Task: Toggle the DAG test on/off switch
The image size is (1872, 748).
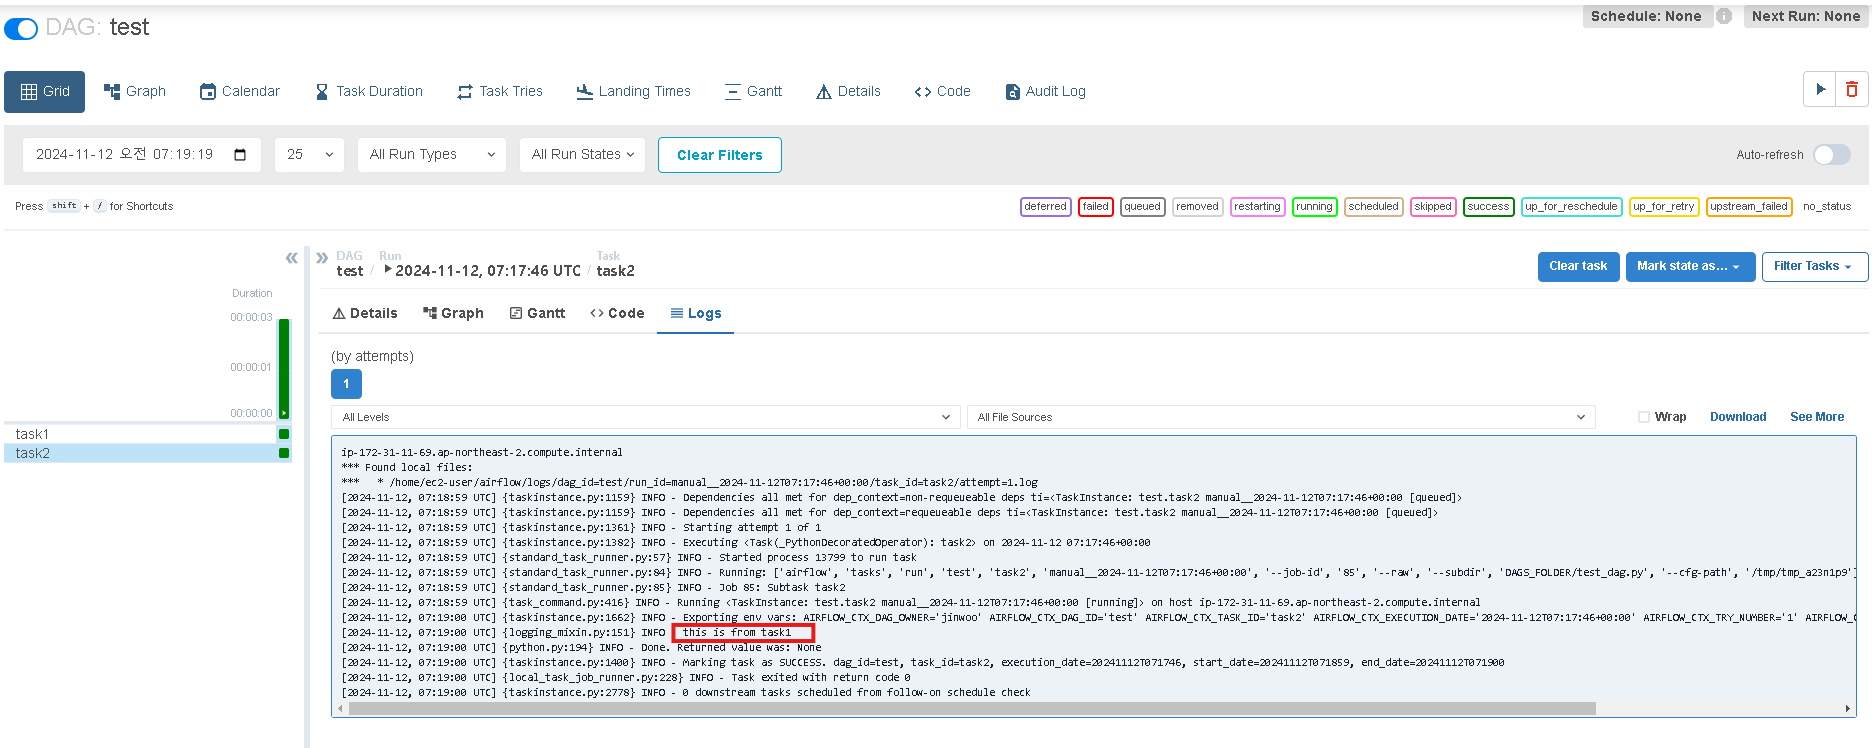Action: click(x=21, y=29)
